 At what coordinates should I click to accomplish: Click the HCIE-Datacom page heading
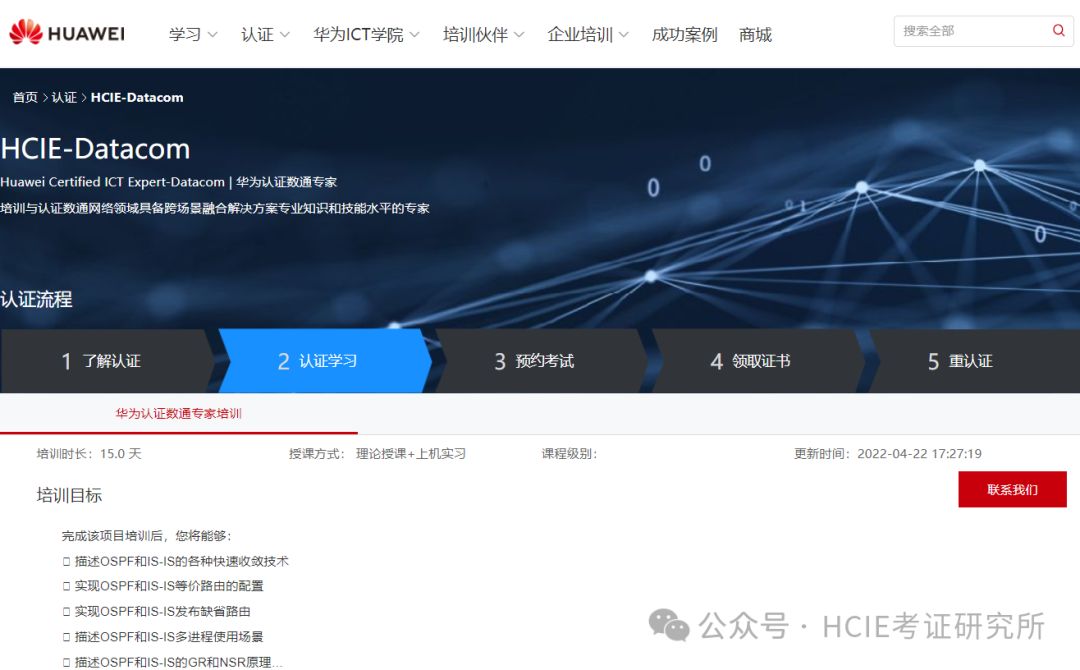[x=95, y=149]
